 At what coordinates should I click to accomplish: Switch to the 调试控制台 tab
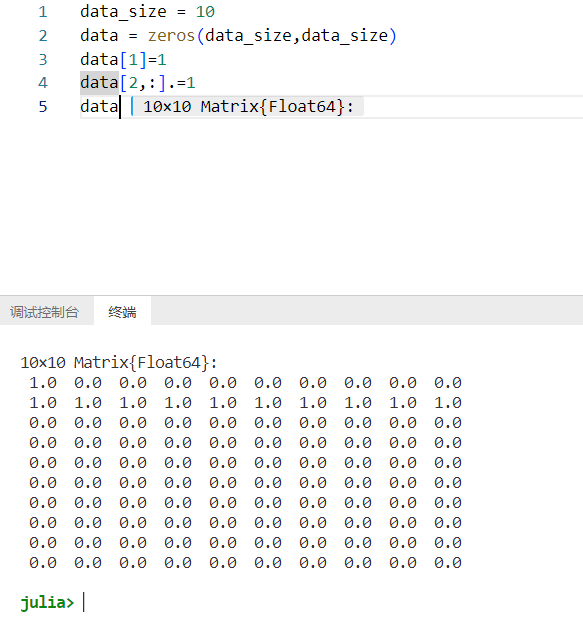tap(44, 312)
